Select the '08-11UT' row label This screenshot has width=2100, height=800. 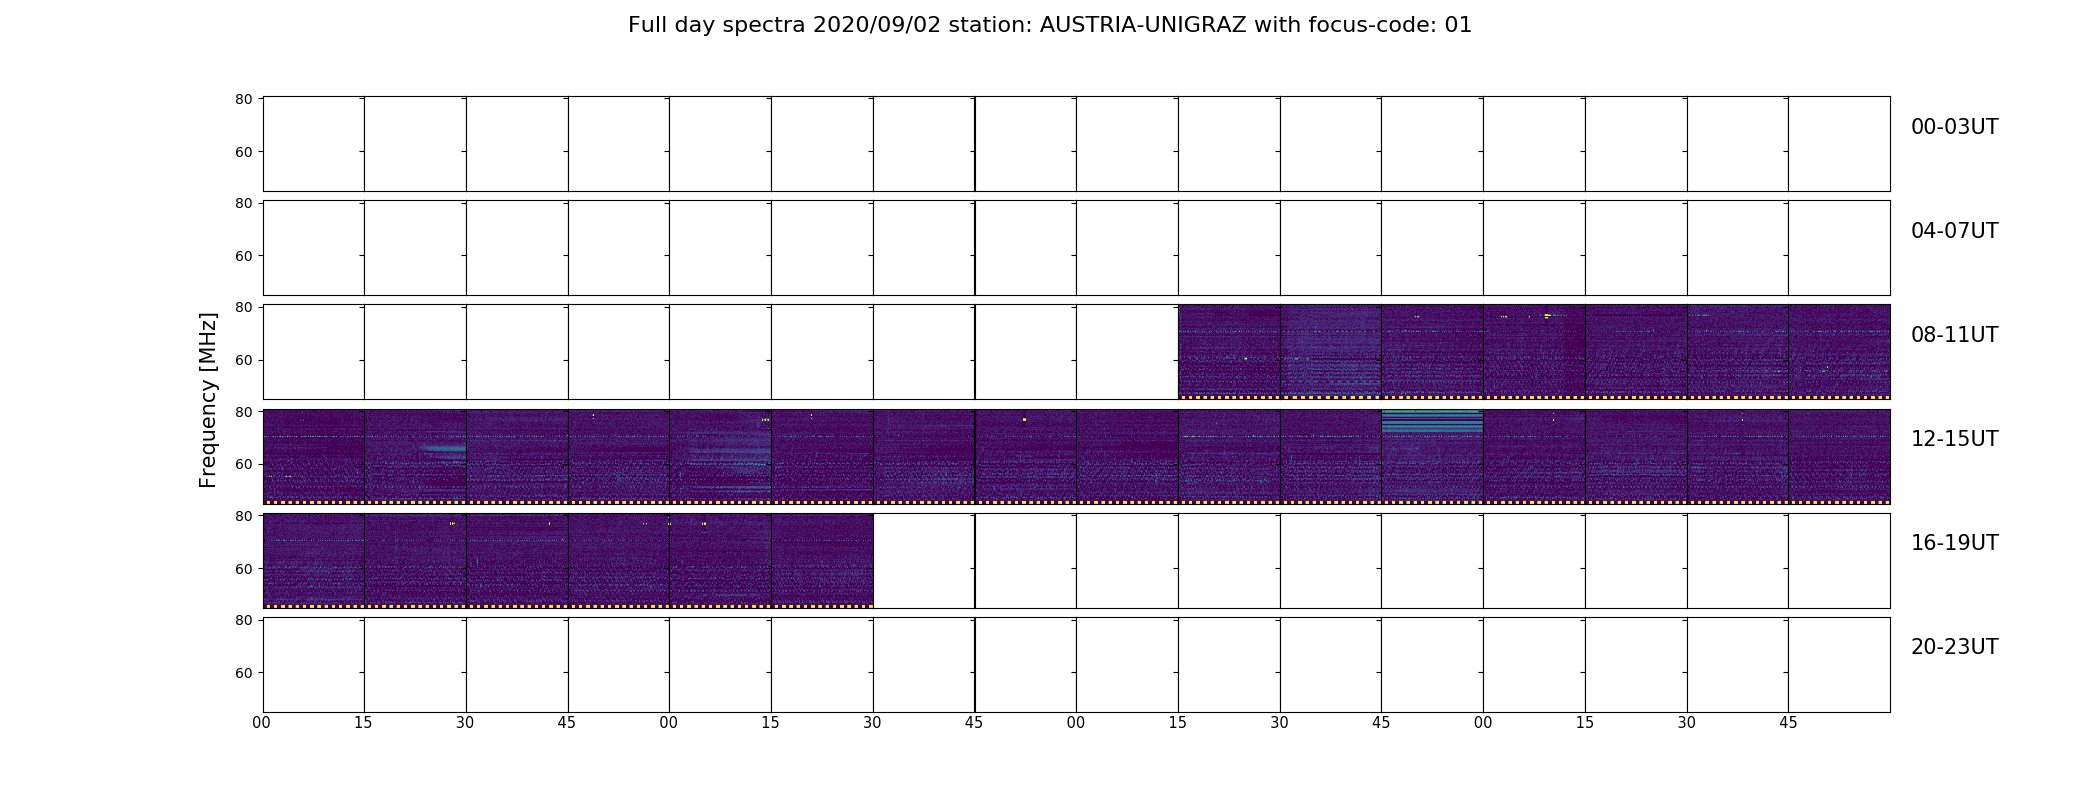[x=1954, y=335]
